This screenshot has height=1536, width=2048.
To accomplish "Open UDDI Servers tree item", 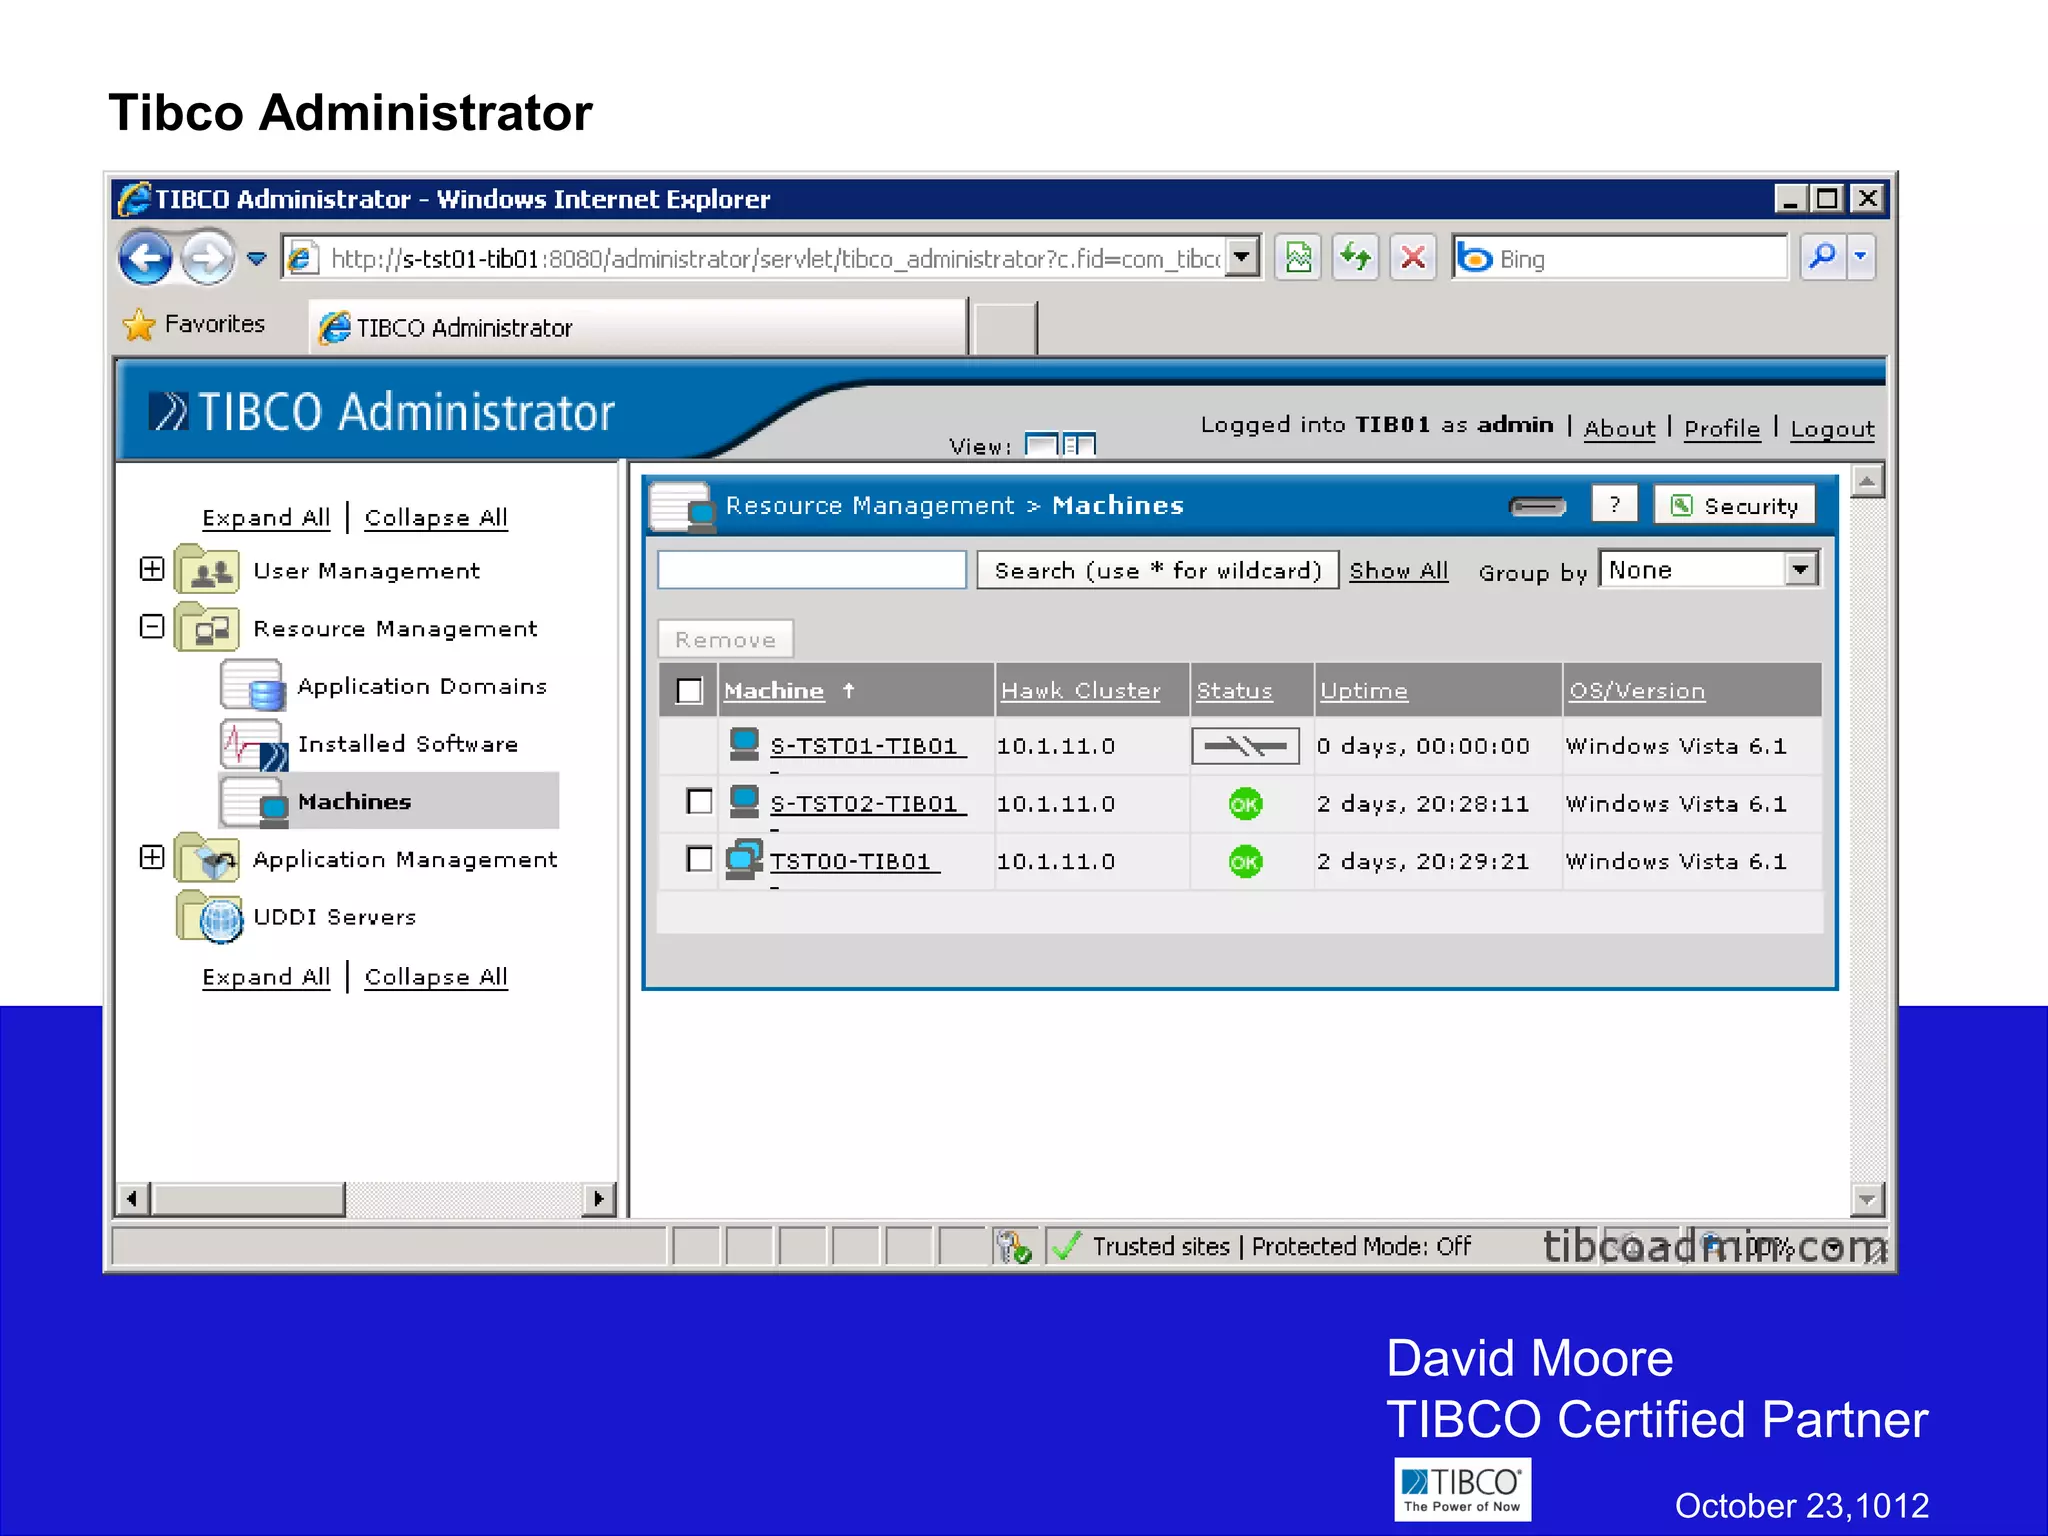I will pos(335,917).
